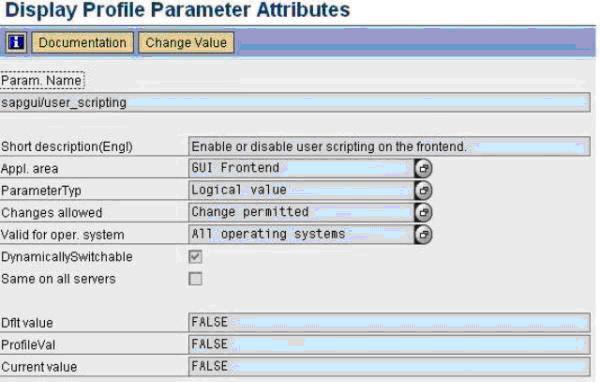This screenshot has height=382, width=601.
Task: Select the Logical value field
Action: (x=301, y=190)
